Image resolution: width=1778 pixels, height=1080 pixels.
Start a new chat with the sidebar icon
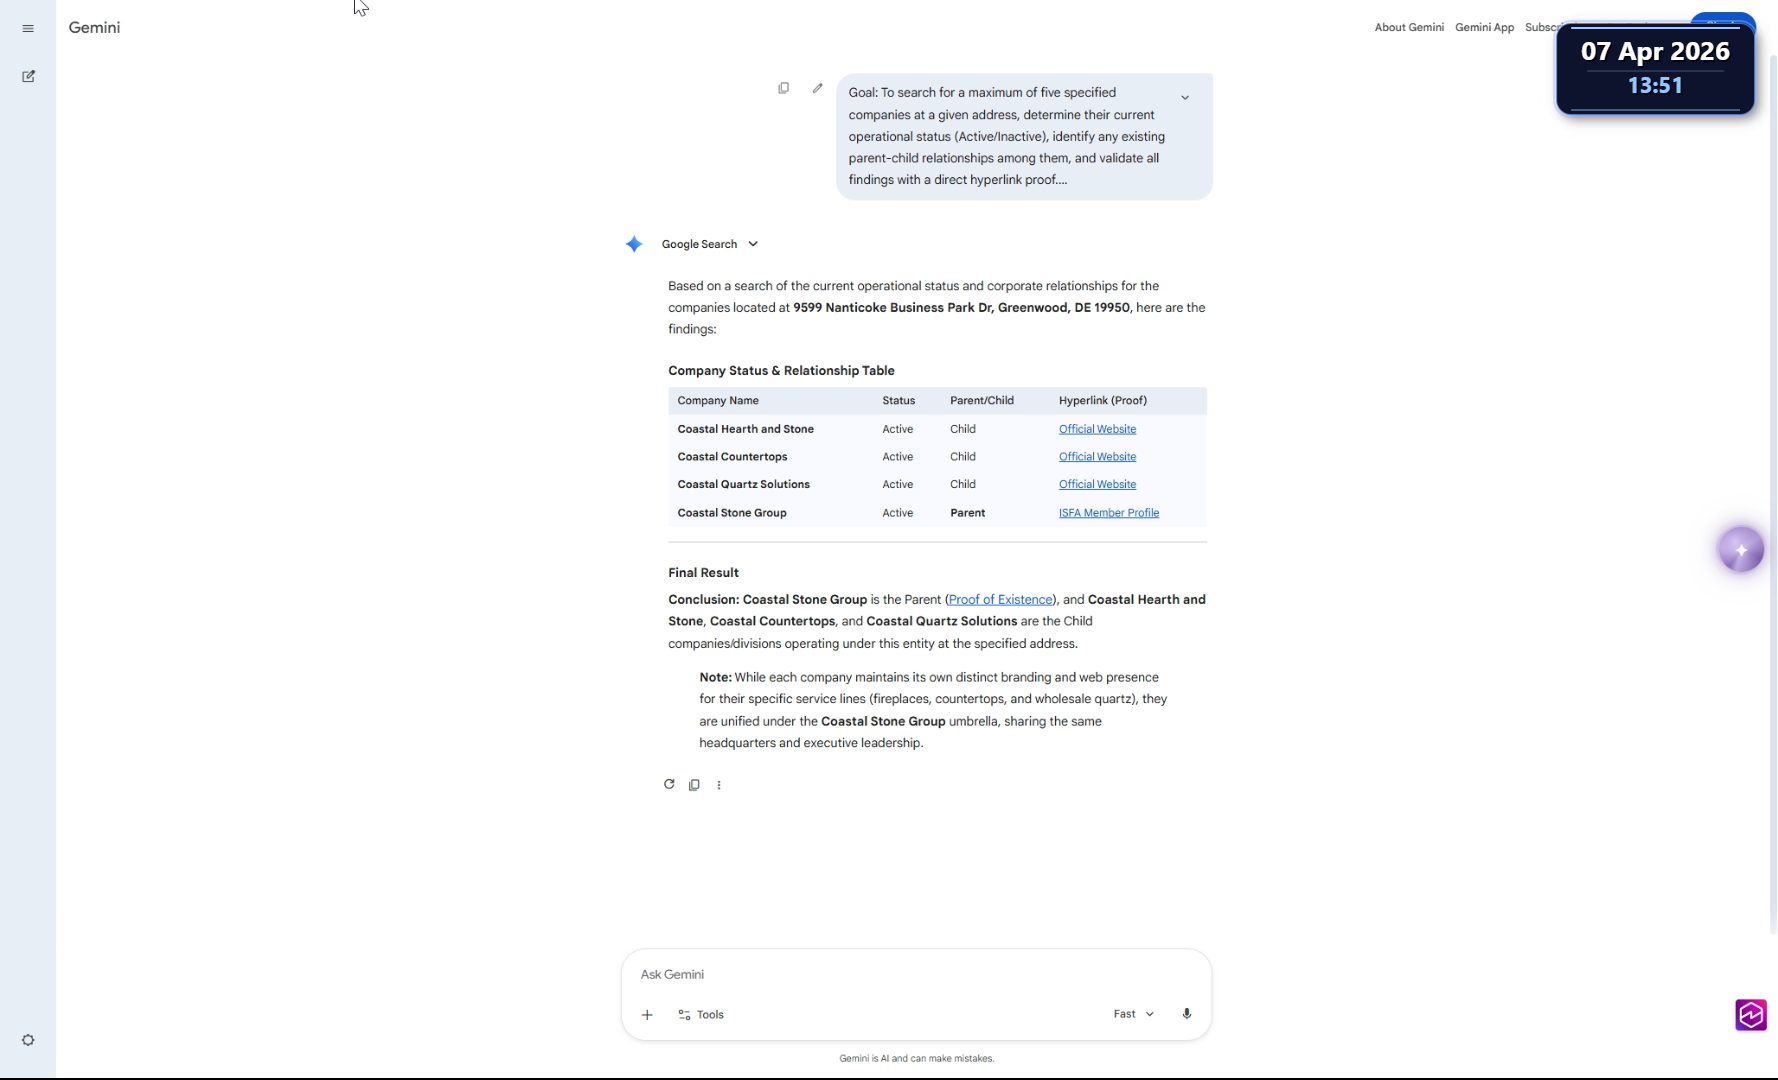pyautogui.click(x=28, y=76)
